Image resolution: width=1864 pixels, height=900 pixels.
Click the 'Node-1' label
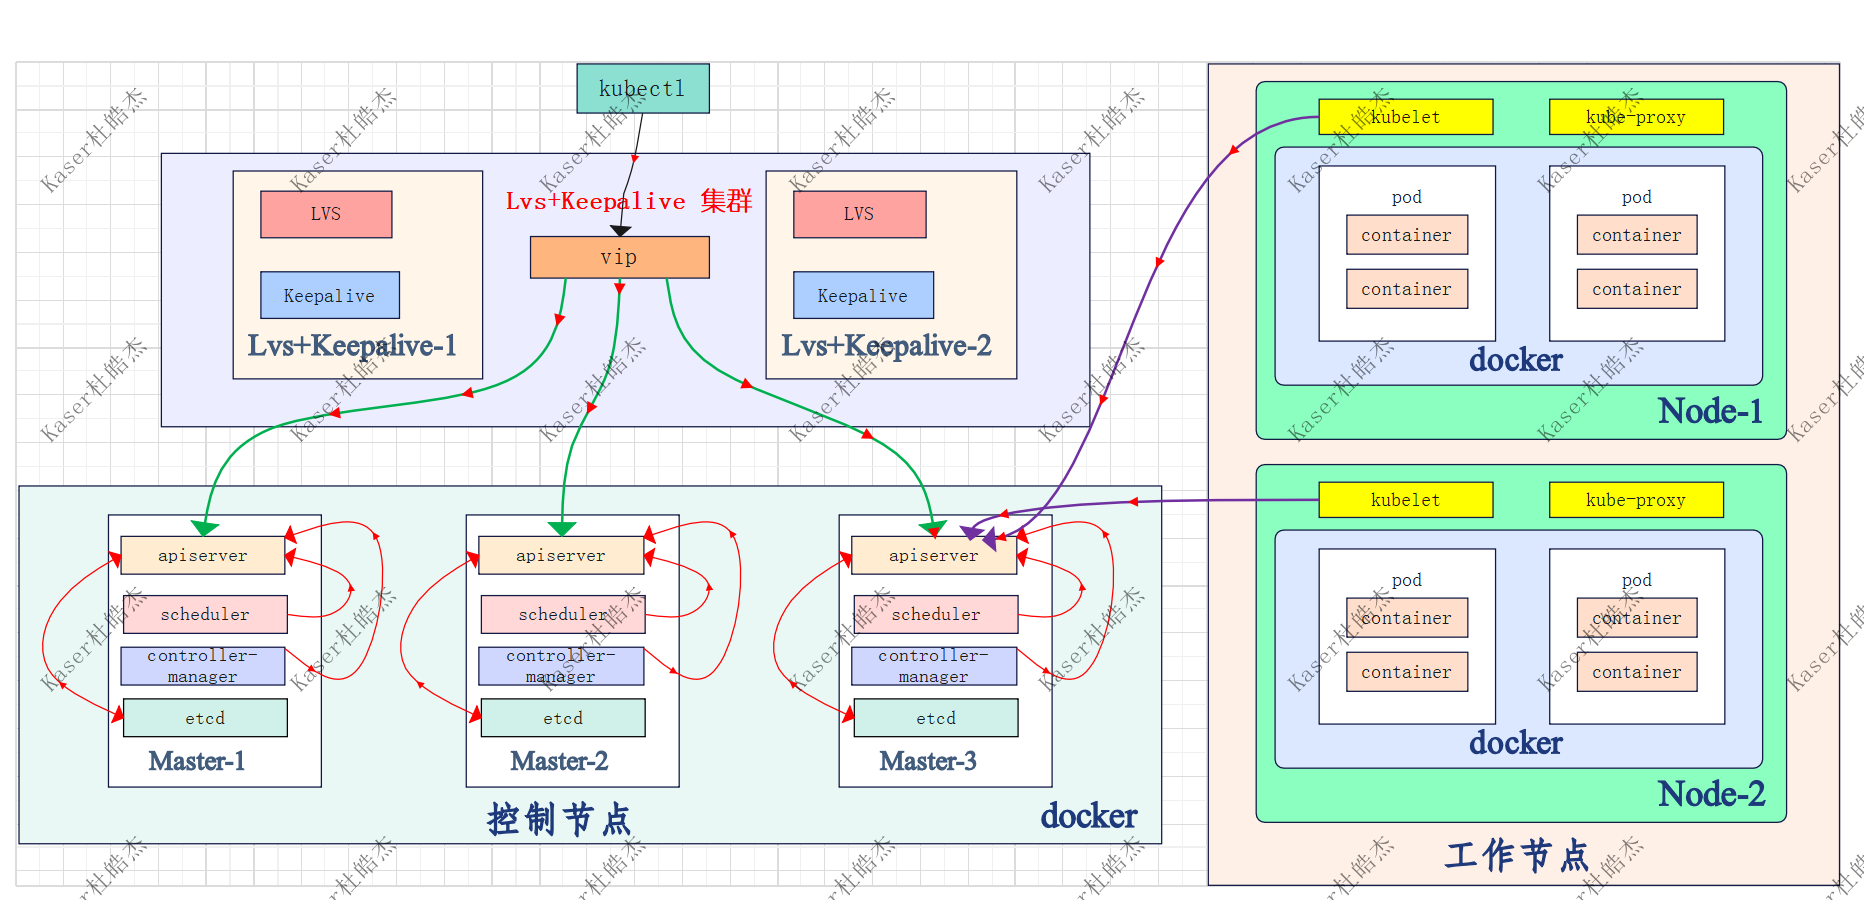[1710, 411]
